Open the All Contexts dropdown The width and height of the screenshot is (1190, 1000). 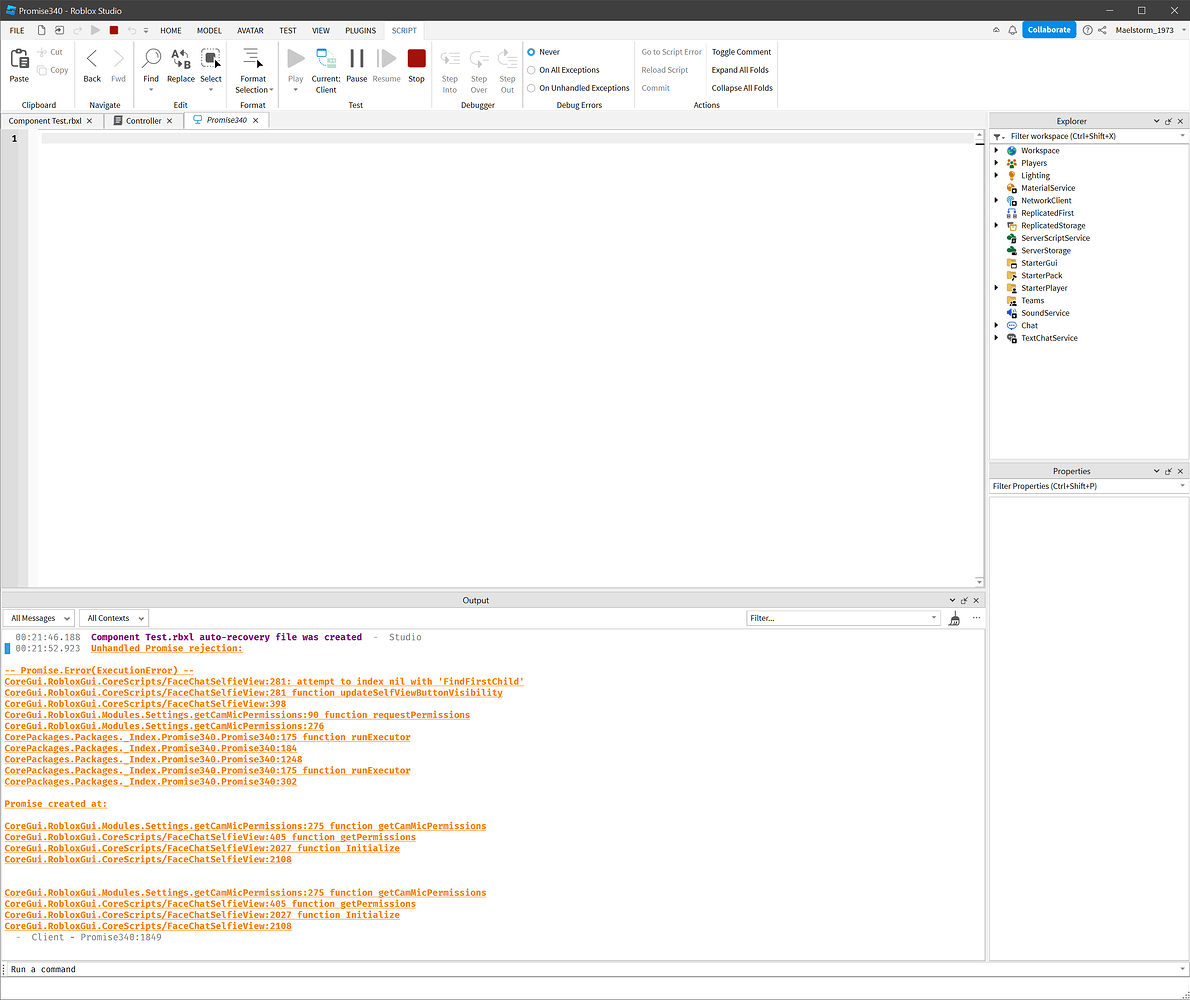click(113, 617)
